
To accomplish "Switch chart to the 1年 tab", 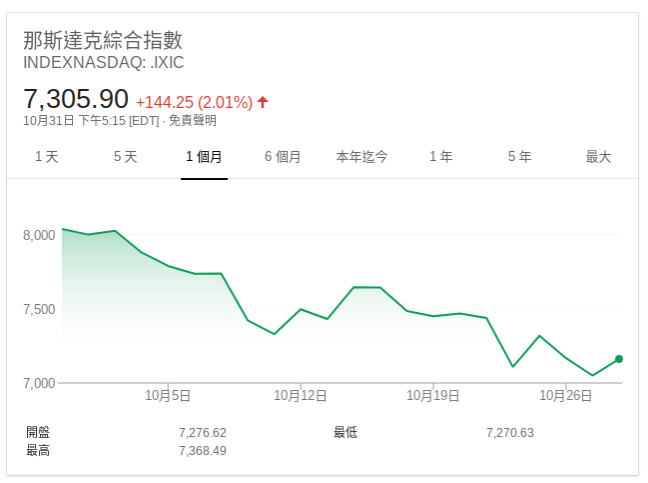I will (440, 157).
